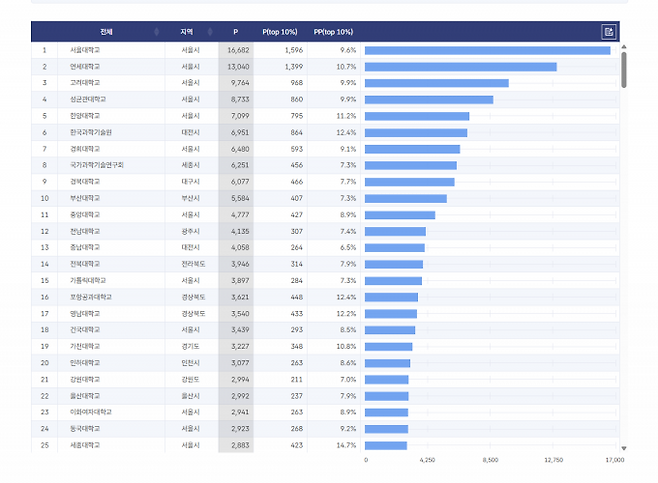Screen dimensions: 658x483
Task: Select 부산대학교 in the table
Action: click(85, 198)
